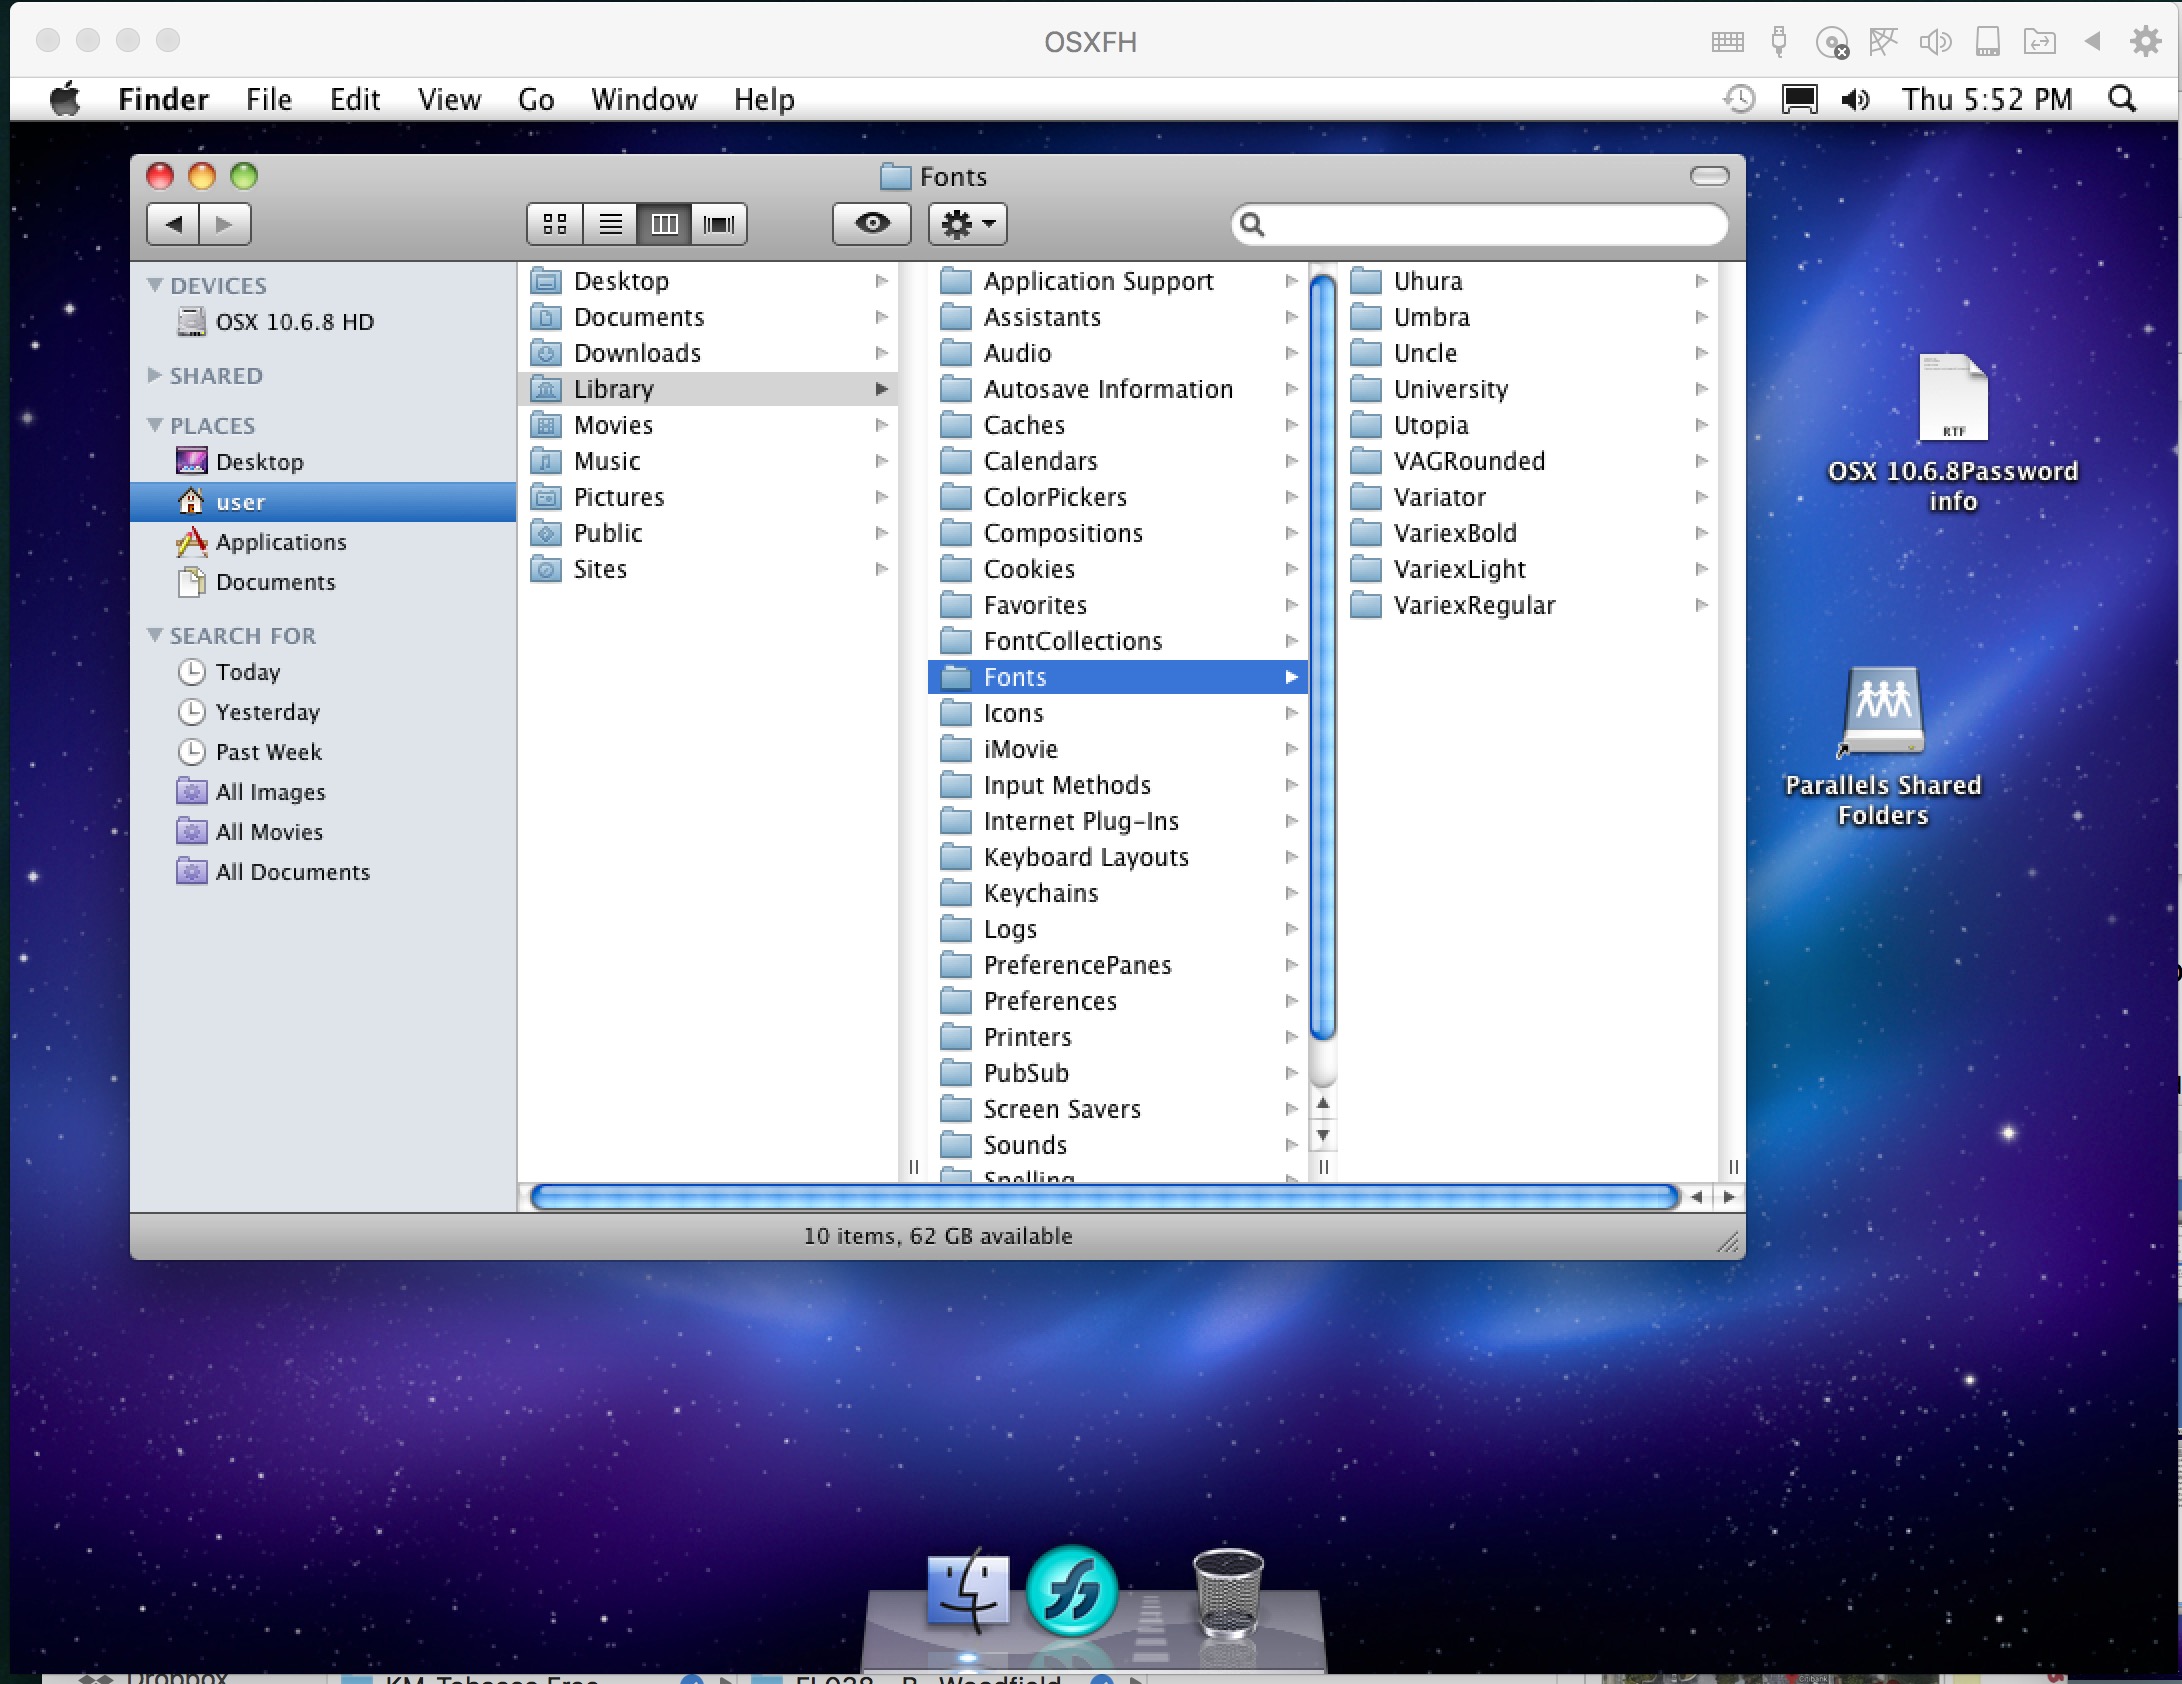
Task: Select the FontCollections folder
Action: tap(1118, 641)
